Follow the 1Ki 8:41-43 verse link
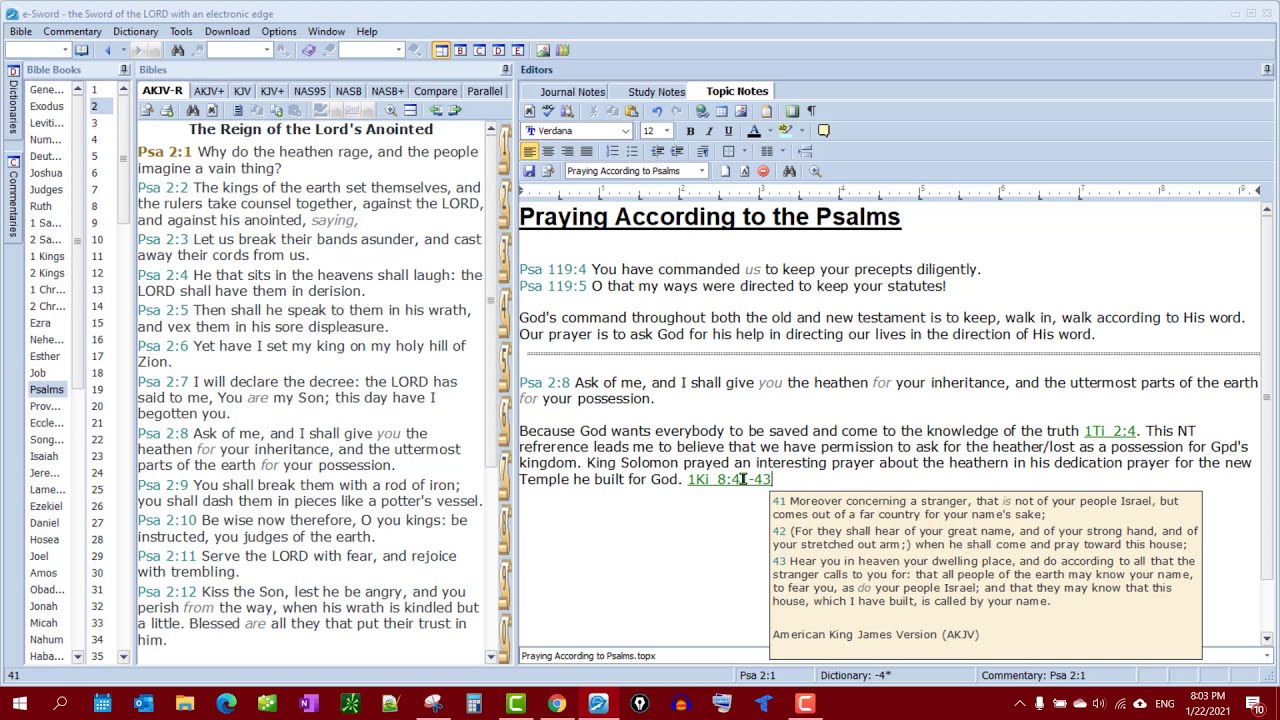 point(730,479)
